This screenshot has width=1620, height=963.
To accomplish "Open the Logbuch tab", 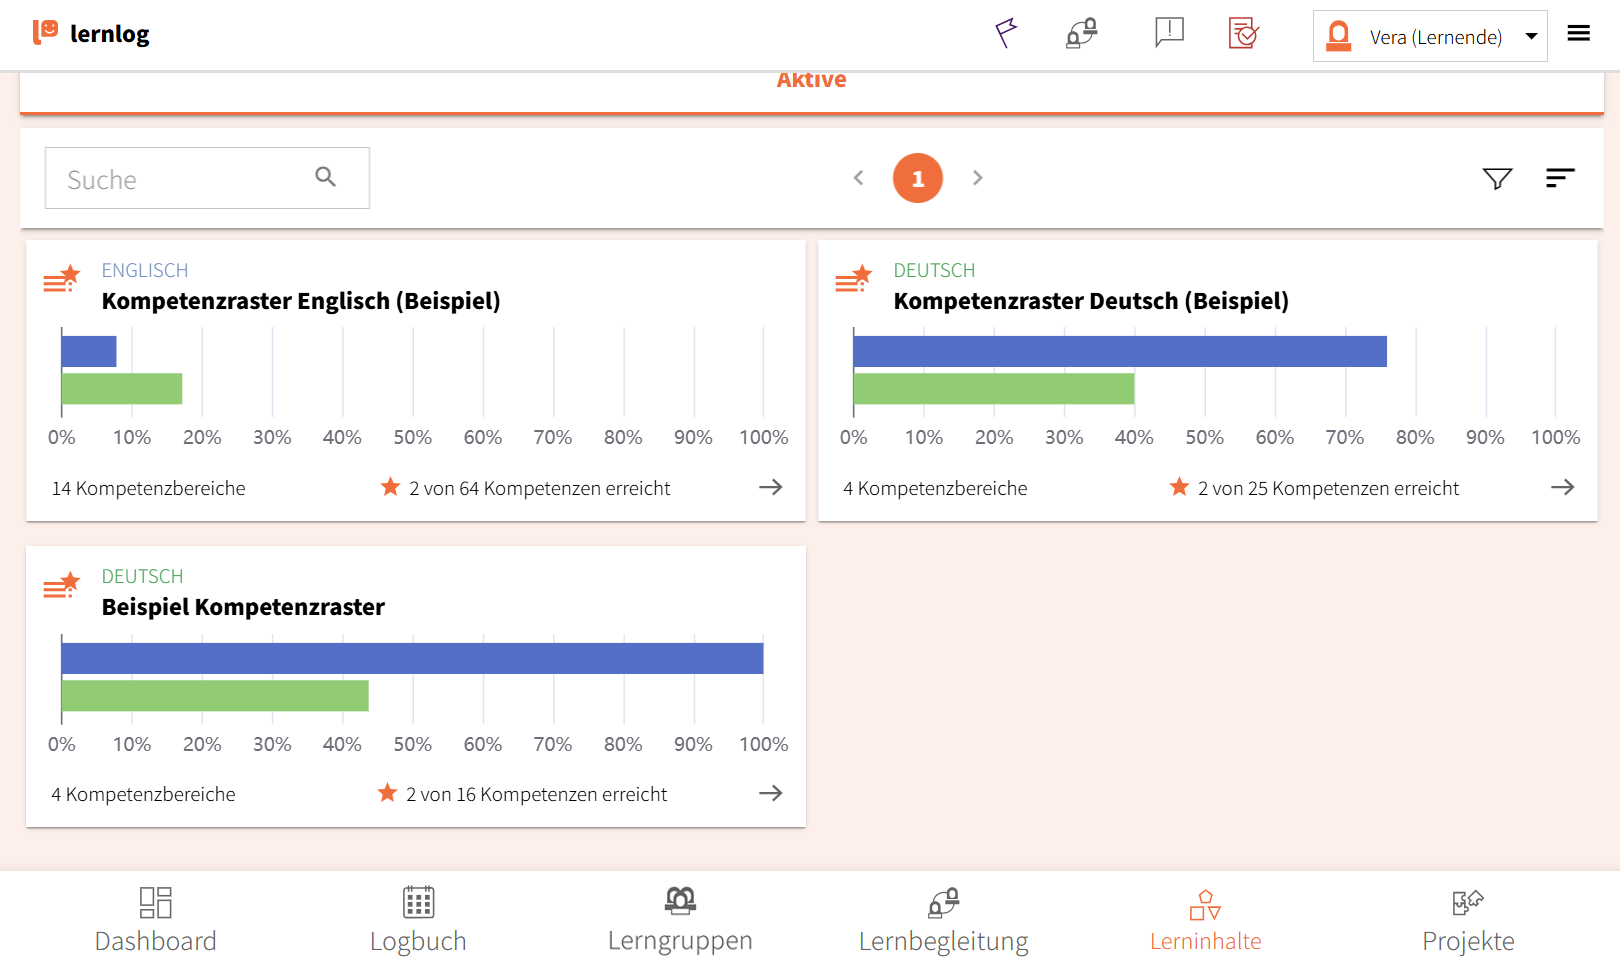I will coord(418,920).
